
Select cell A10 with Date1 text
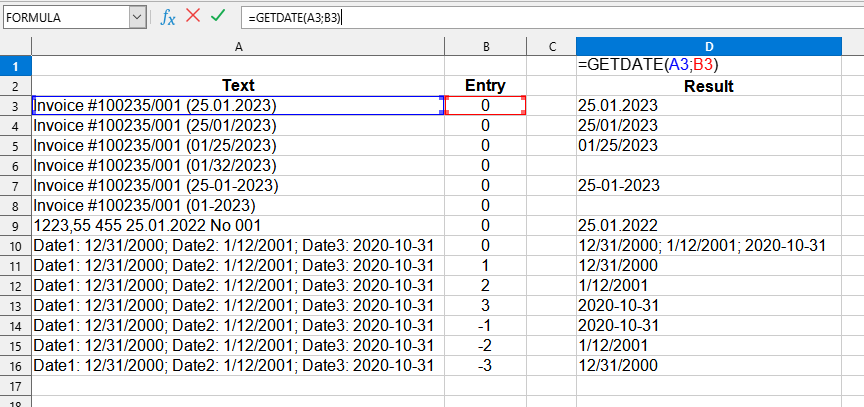(238, 246)
